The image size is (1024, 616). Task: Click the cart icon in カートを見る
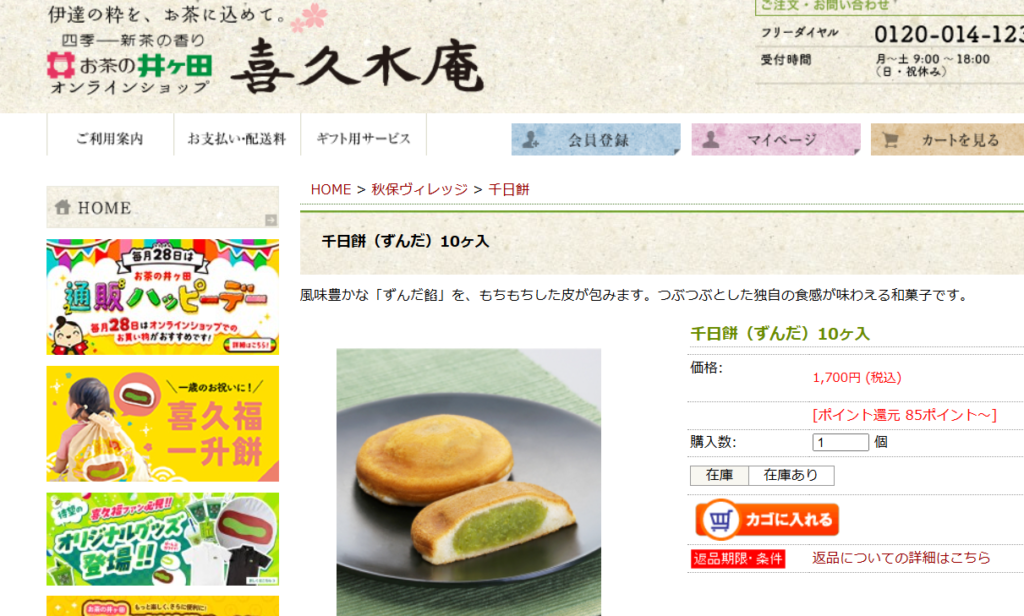click(x=890, y=140)
